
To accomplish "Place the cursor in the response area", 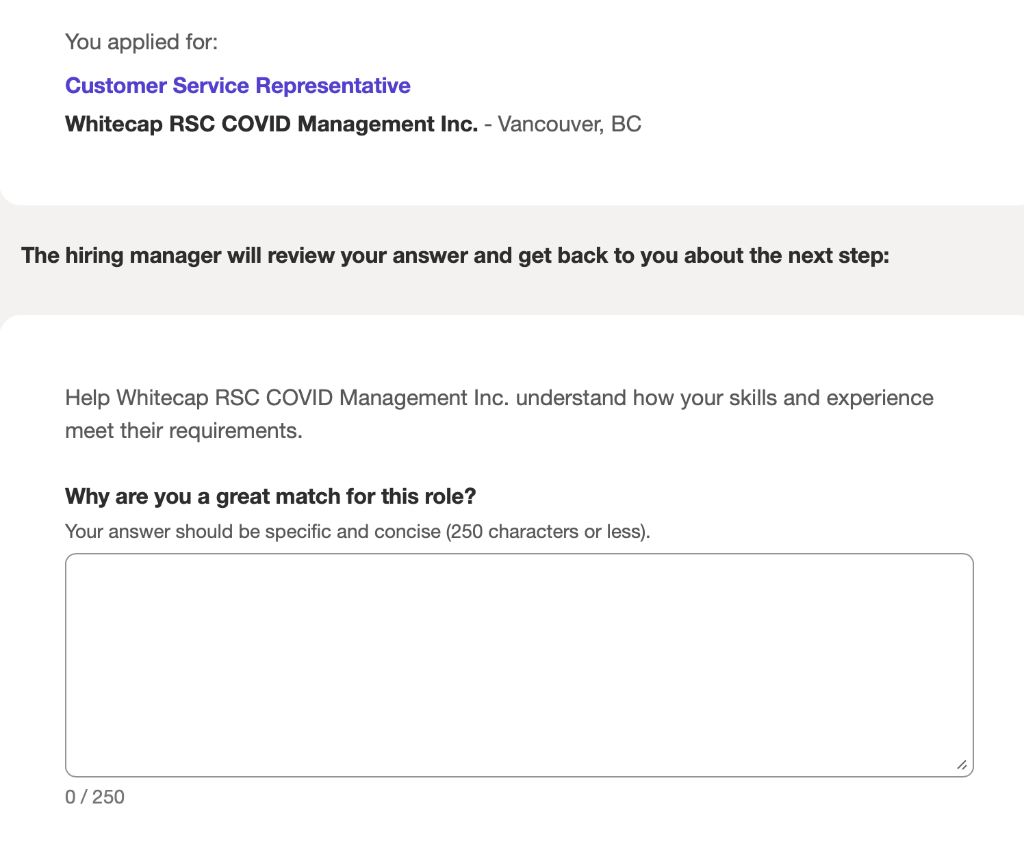I will click(519, 660).
